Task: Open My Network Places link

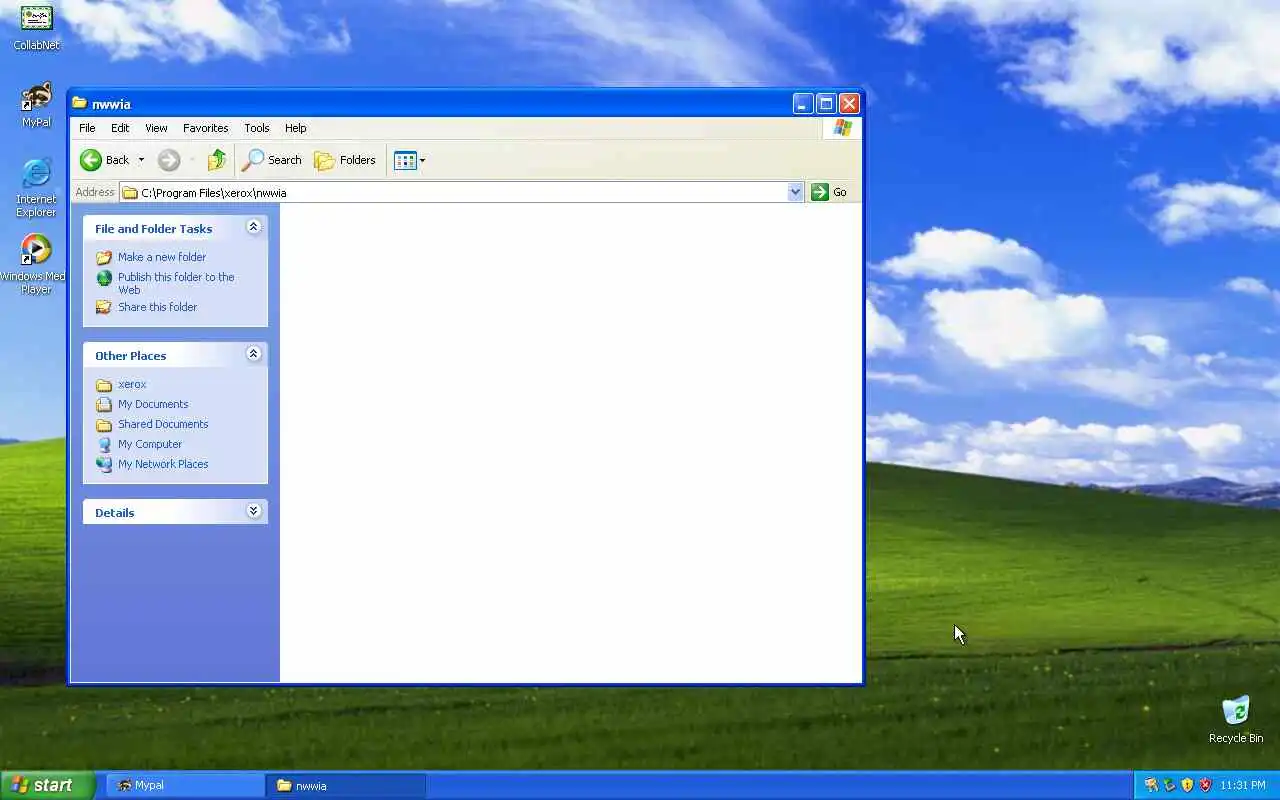Action: [x=163, y=464]
